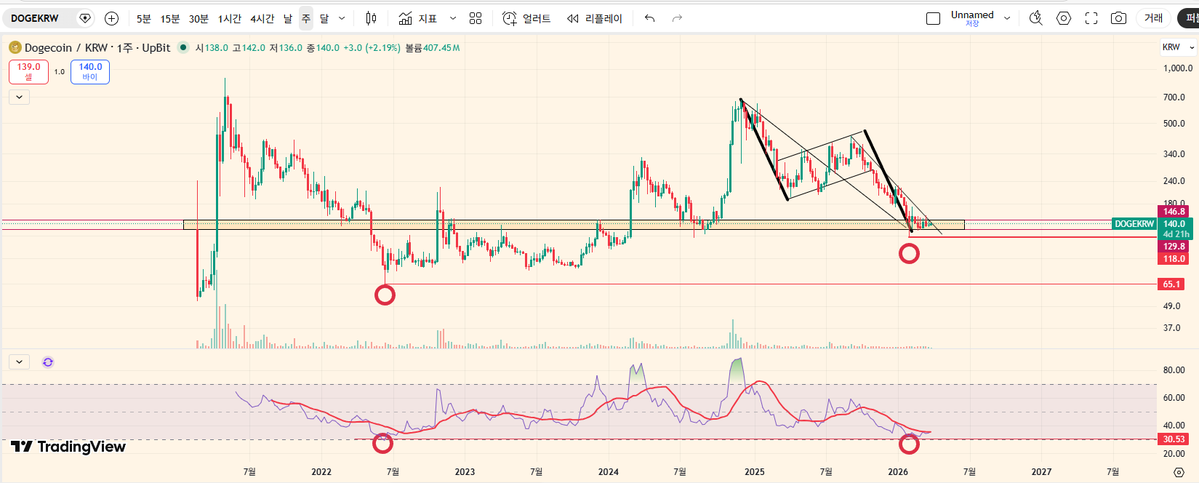Click the 2024 label on the time axis

tap(609, 474)
